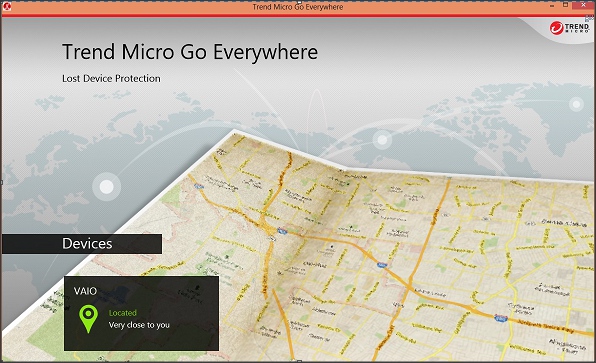The width and height of the screenshot is (596, 363).
Task: Click the interstate shield at map center
Action: (282, 230)
